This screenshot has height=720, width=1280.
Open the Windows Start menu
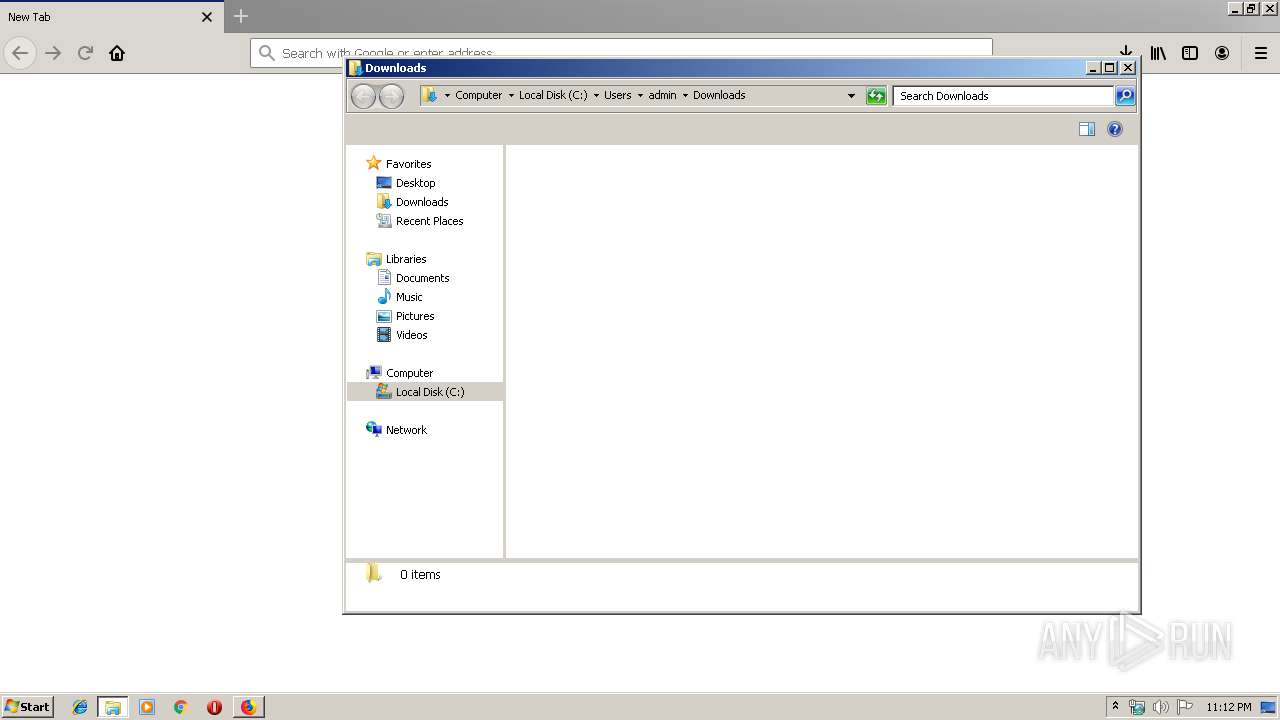(27, 707)
